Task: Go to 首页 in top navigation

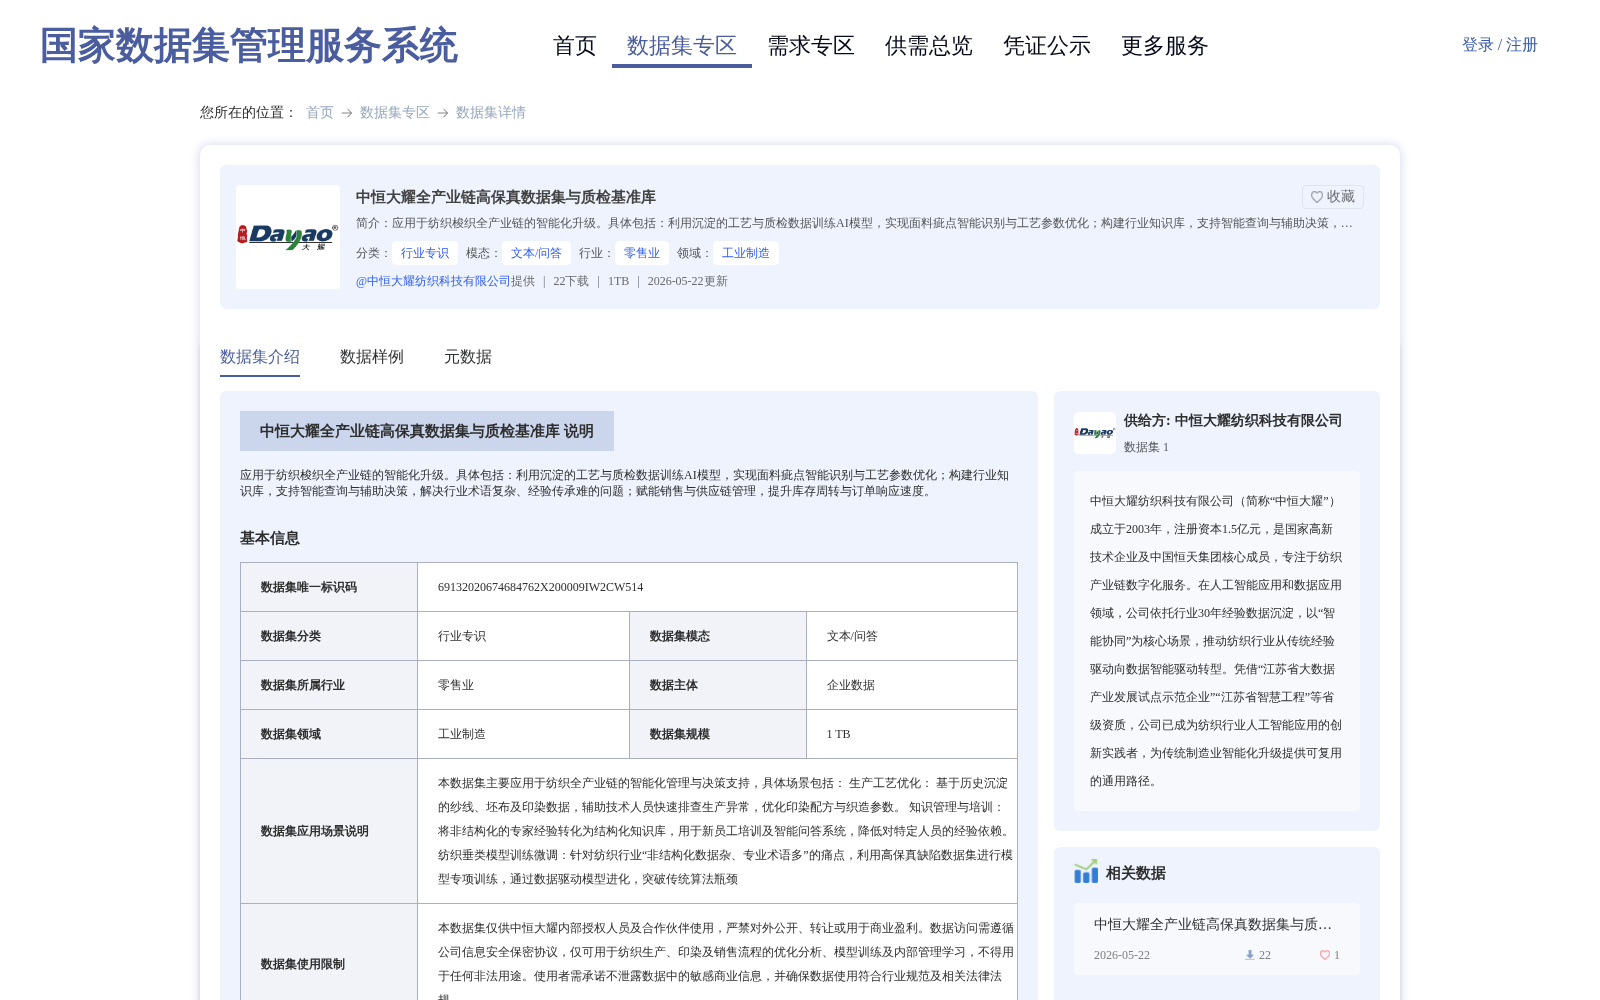Action: (575, 46)
